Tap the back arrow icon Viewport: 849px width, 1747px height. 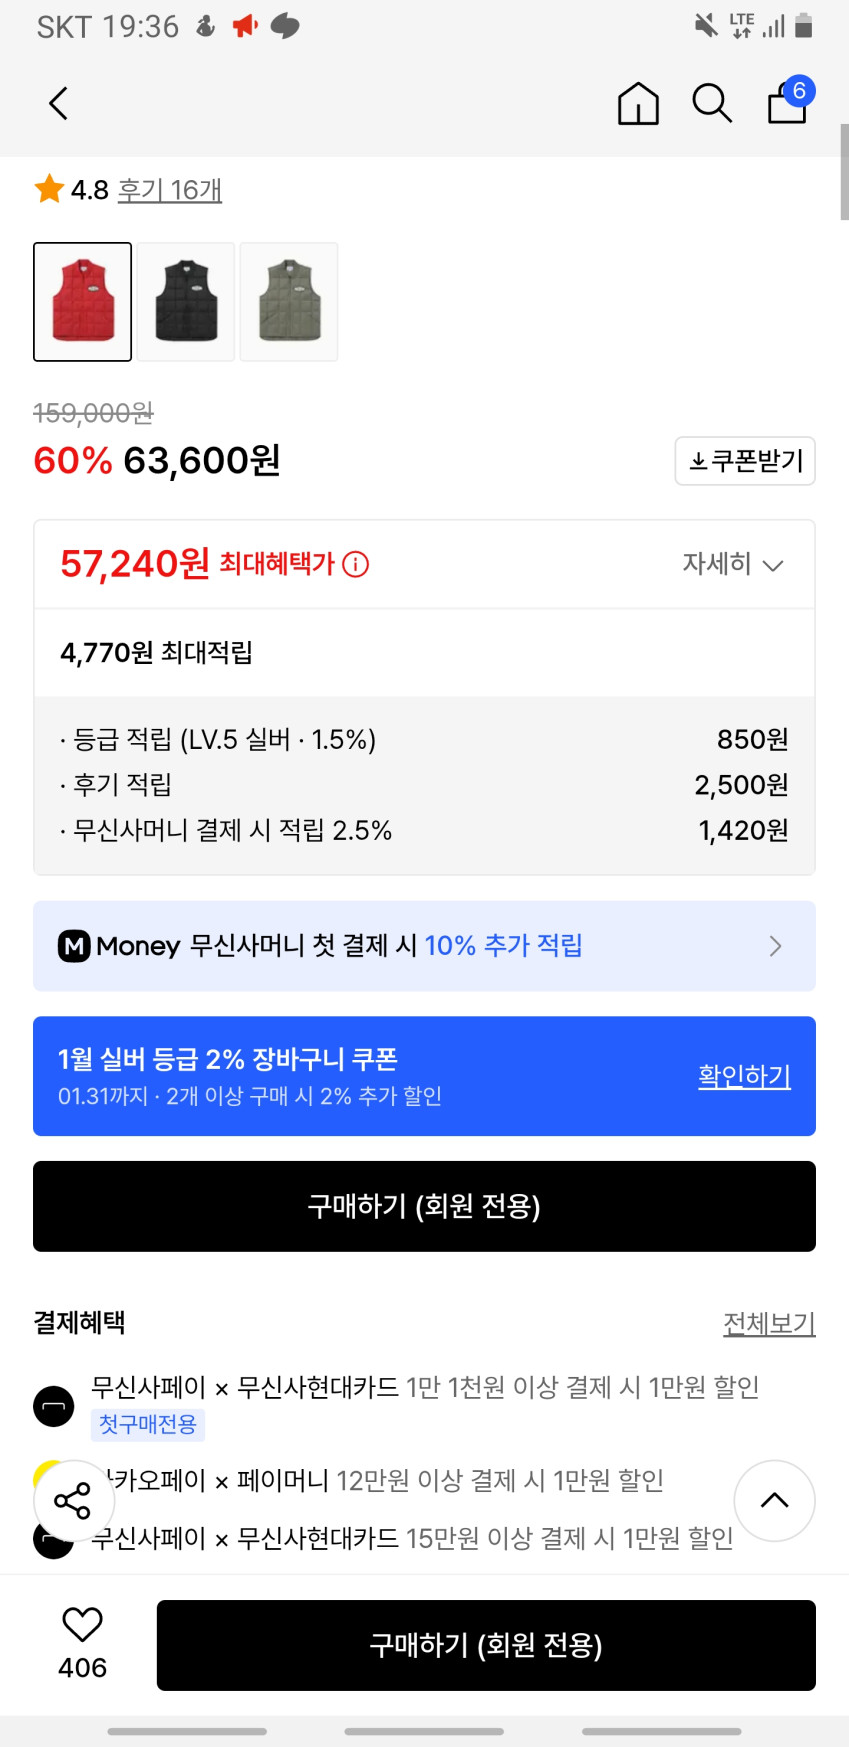pos(59,103)
